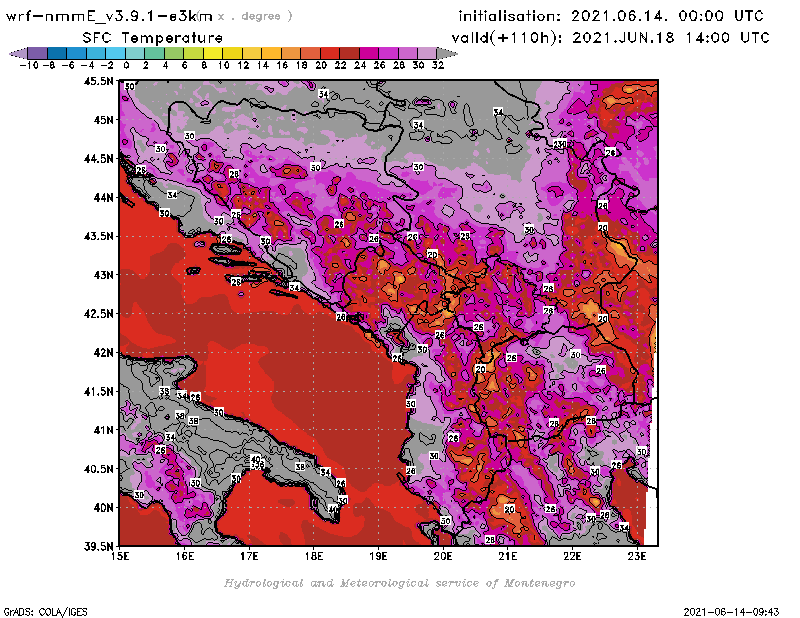This screenshot has height=618, width=800.
Task: Click the '-10' legend label
Action: pyautogui.click(x=29, y=65)
